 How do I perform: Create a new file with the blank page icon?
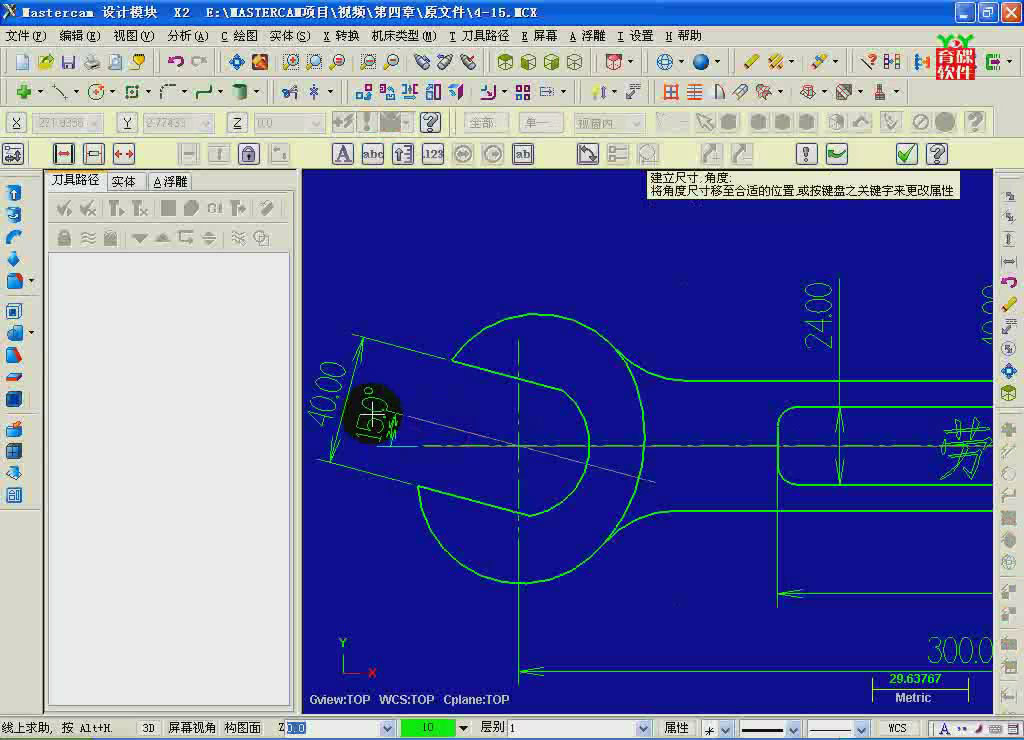(x=23, y=62)
